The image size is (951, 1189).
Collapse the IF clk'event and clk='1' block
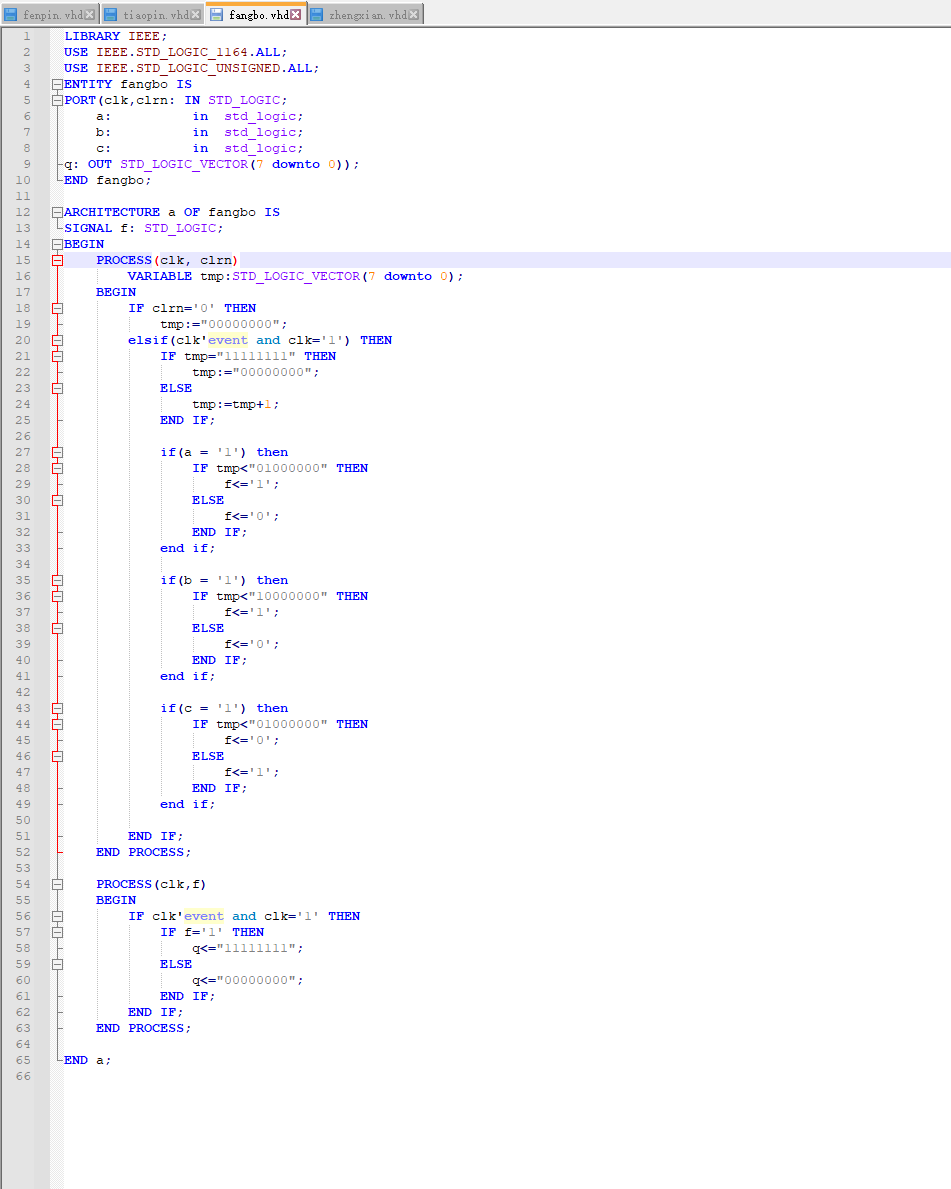[x=57, y=915]
